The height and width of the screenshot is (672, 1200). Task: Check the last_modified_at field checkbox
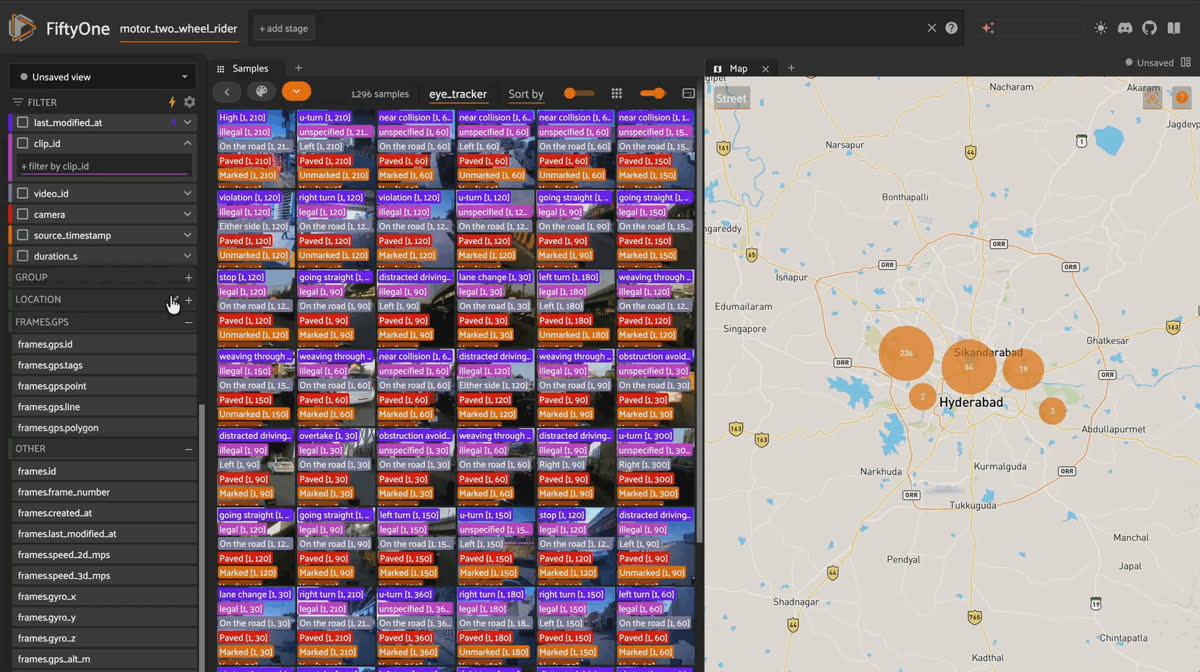pyautogui.click(x=22, y=122)
